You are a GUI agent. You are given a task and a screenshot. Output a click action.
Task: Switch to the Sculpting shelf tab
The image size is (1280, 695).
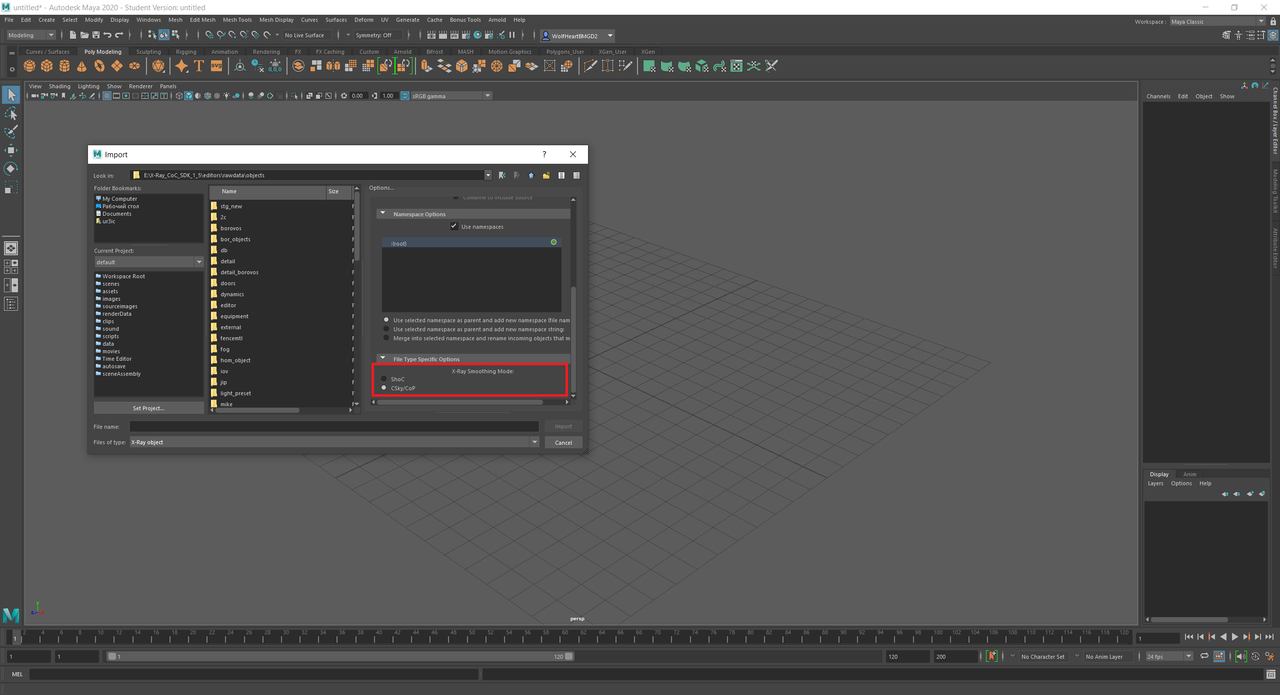(x=148, y=52)
